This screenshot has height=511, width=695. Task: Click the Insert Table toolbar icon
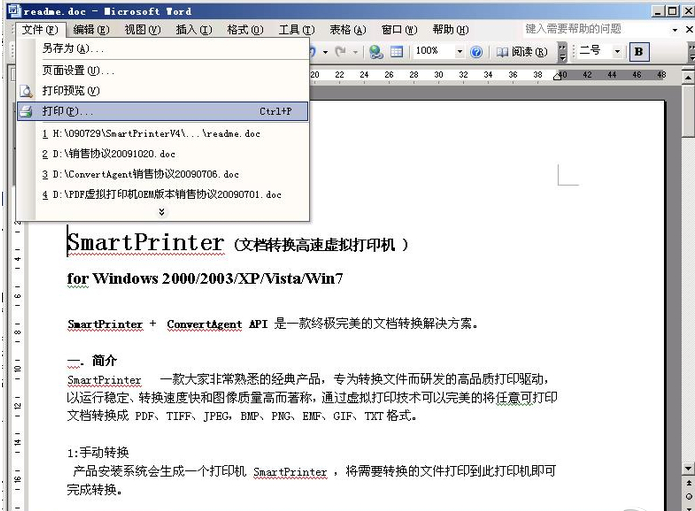(x=396, y=51)
